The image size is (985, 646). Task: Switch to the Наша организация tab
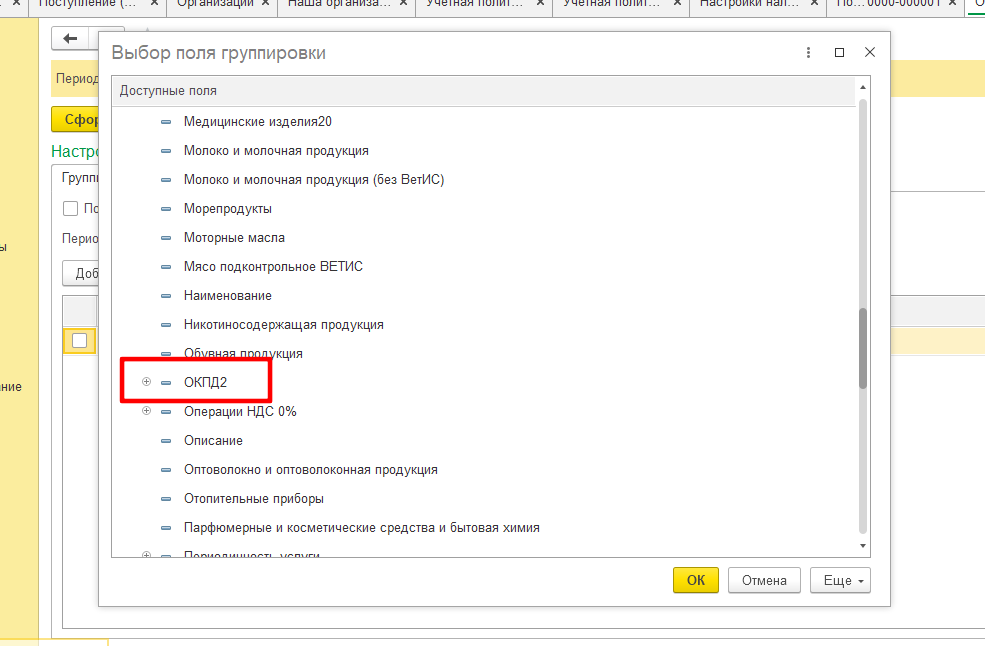coord(340,5)
